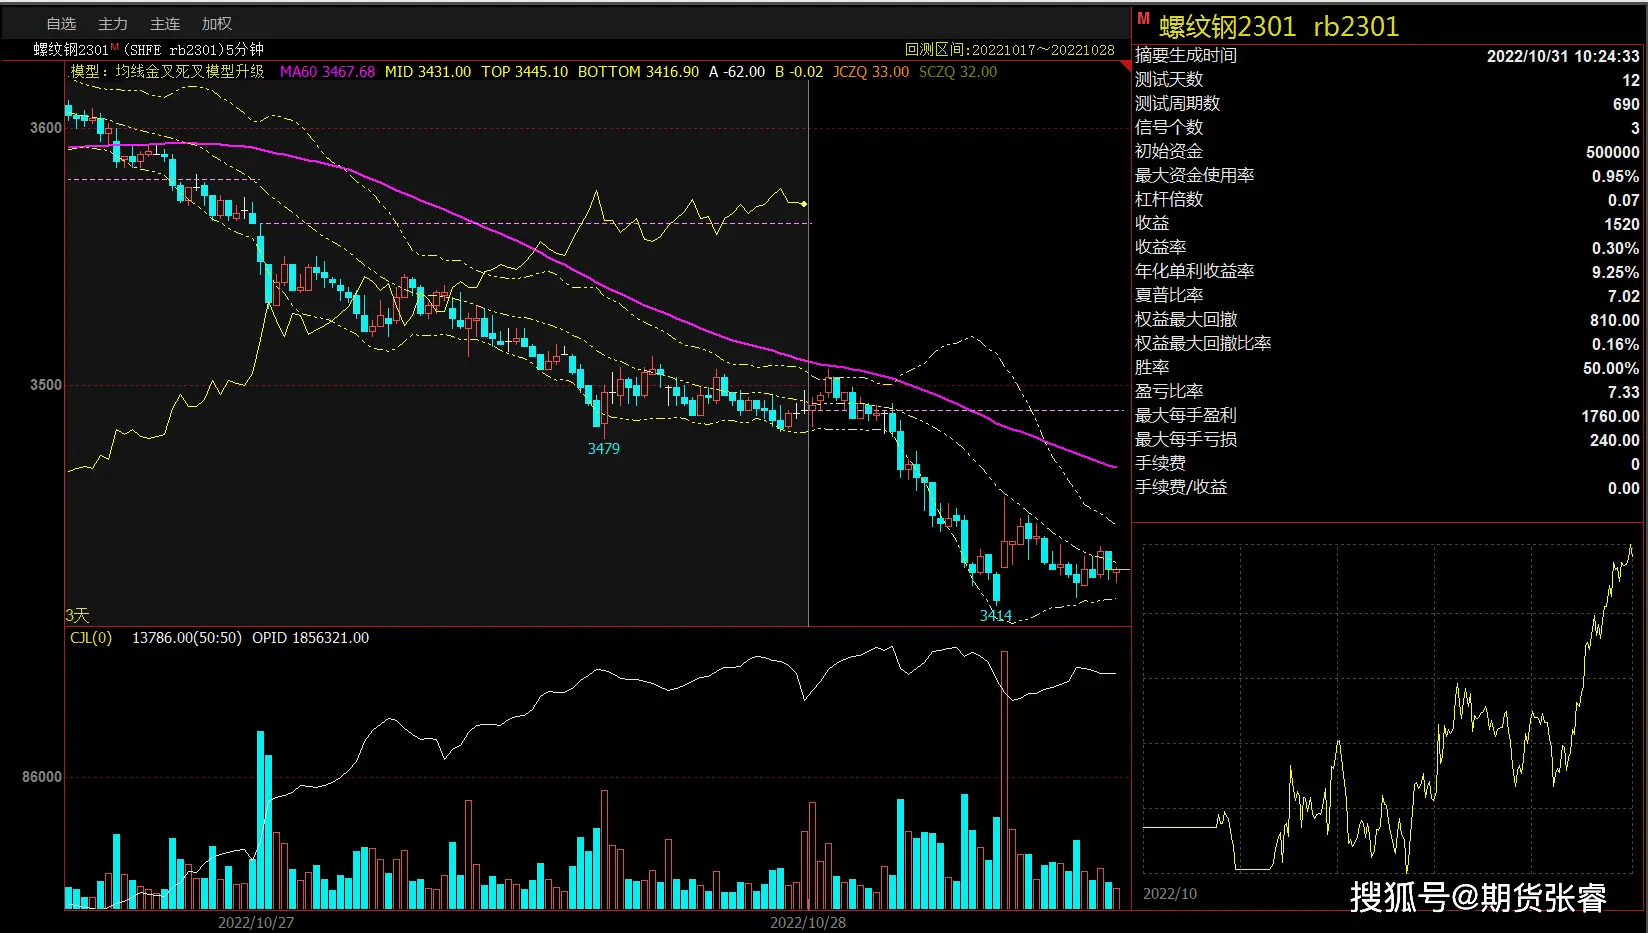Image resolution: width=1648 pixels, height=933 pixels.
Task: Click the JCZQ 33.00 parameter label
Action: pos(870,72)
